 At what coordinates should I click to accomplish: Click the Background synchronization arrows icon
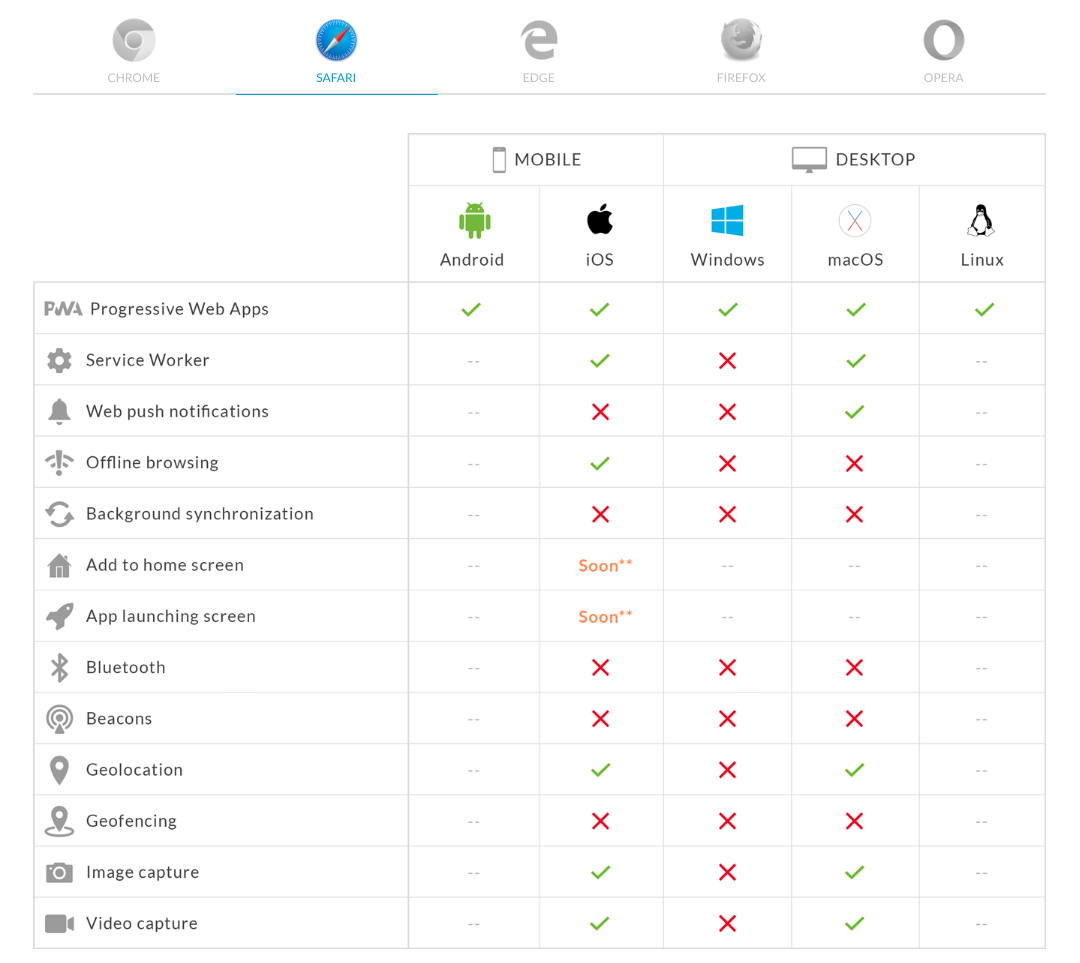59,514
